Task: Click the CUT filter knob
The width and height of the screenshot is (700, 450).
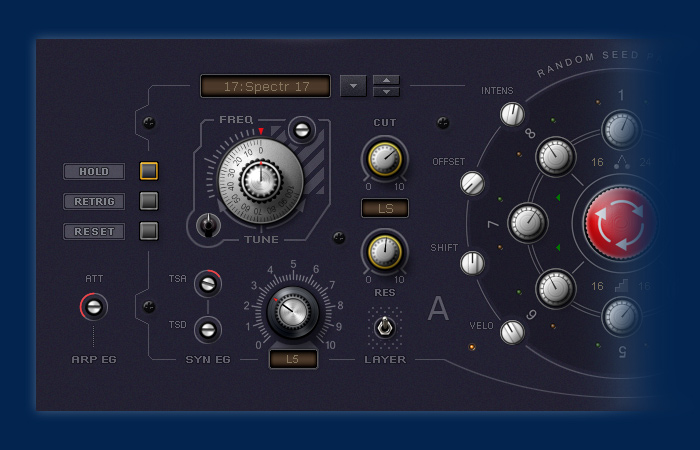Action: (x=384, y=157)
